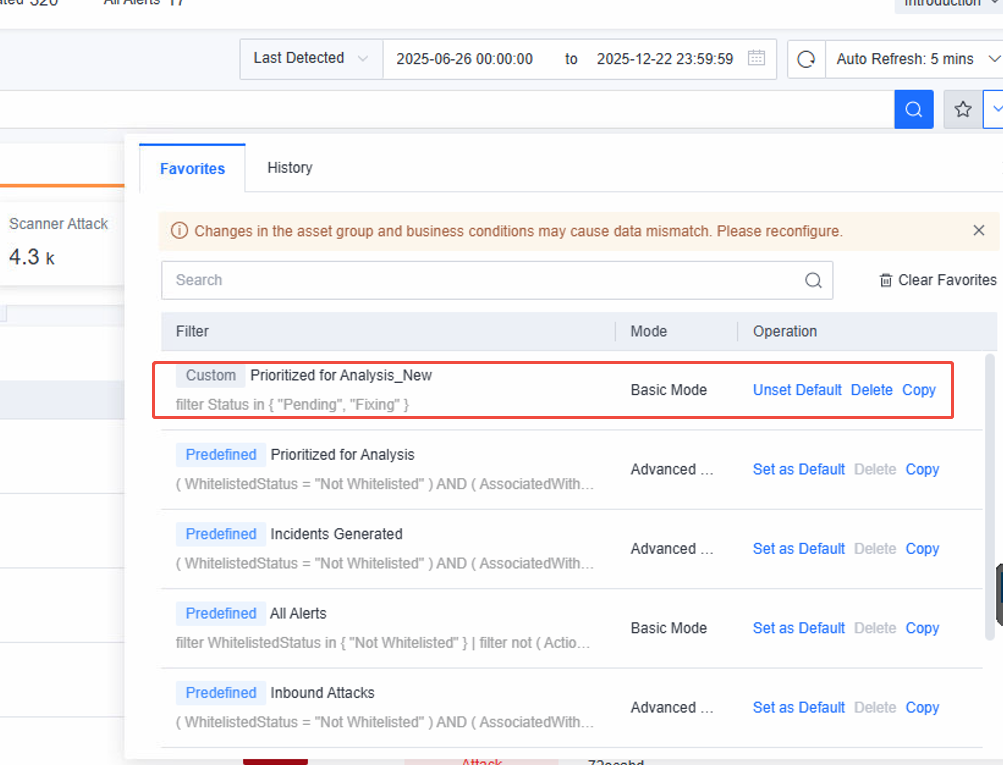The image size is (1003, 765).
Task: Dismiss the data mismatch warning banner
Action: (979, 230)
